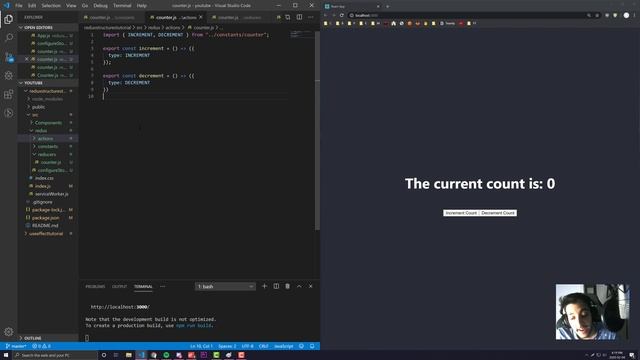Open package.json in the explorer
The width and height of the screenshot is (640, 360).
[48, 218]
